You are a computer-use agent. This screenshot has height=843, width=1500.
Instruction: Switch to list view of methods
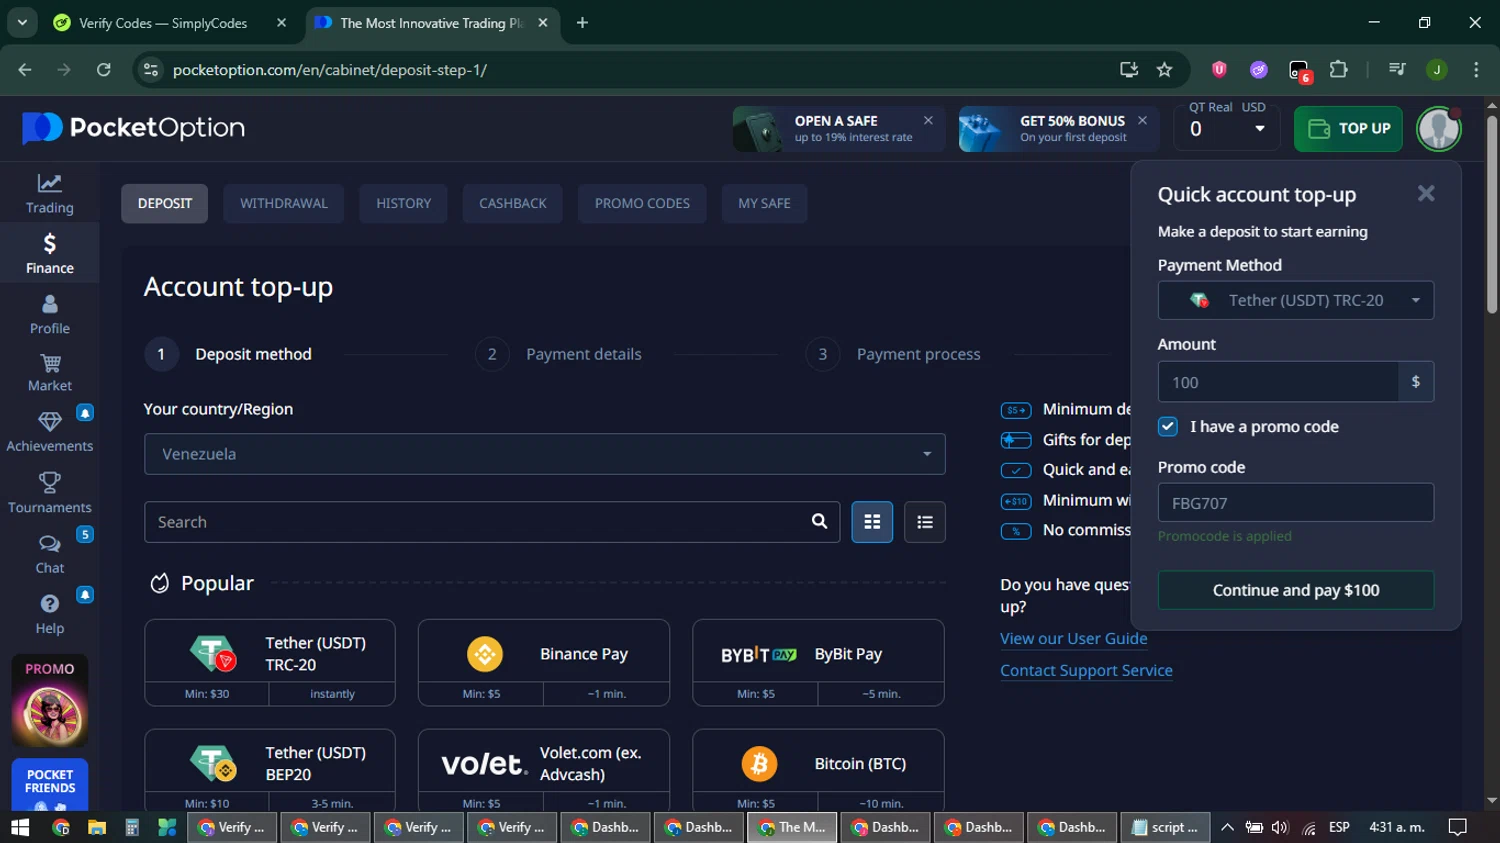click(925, 522)
